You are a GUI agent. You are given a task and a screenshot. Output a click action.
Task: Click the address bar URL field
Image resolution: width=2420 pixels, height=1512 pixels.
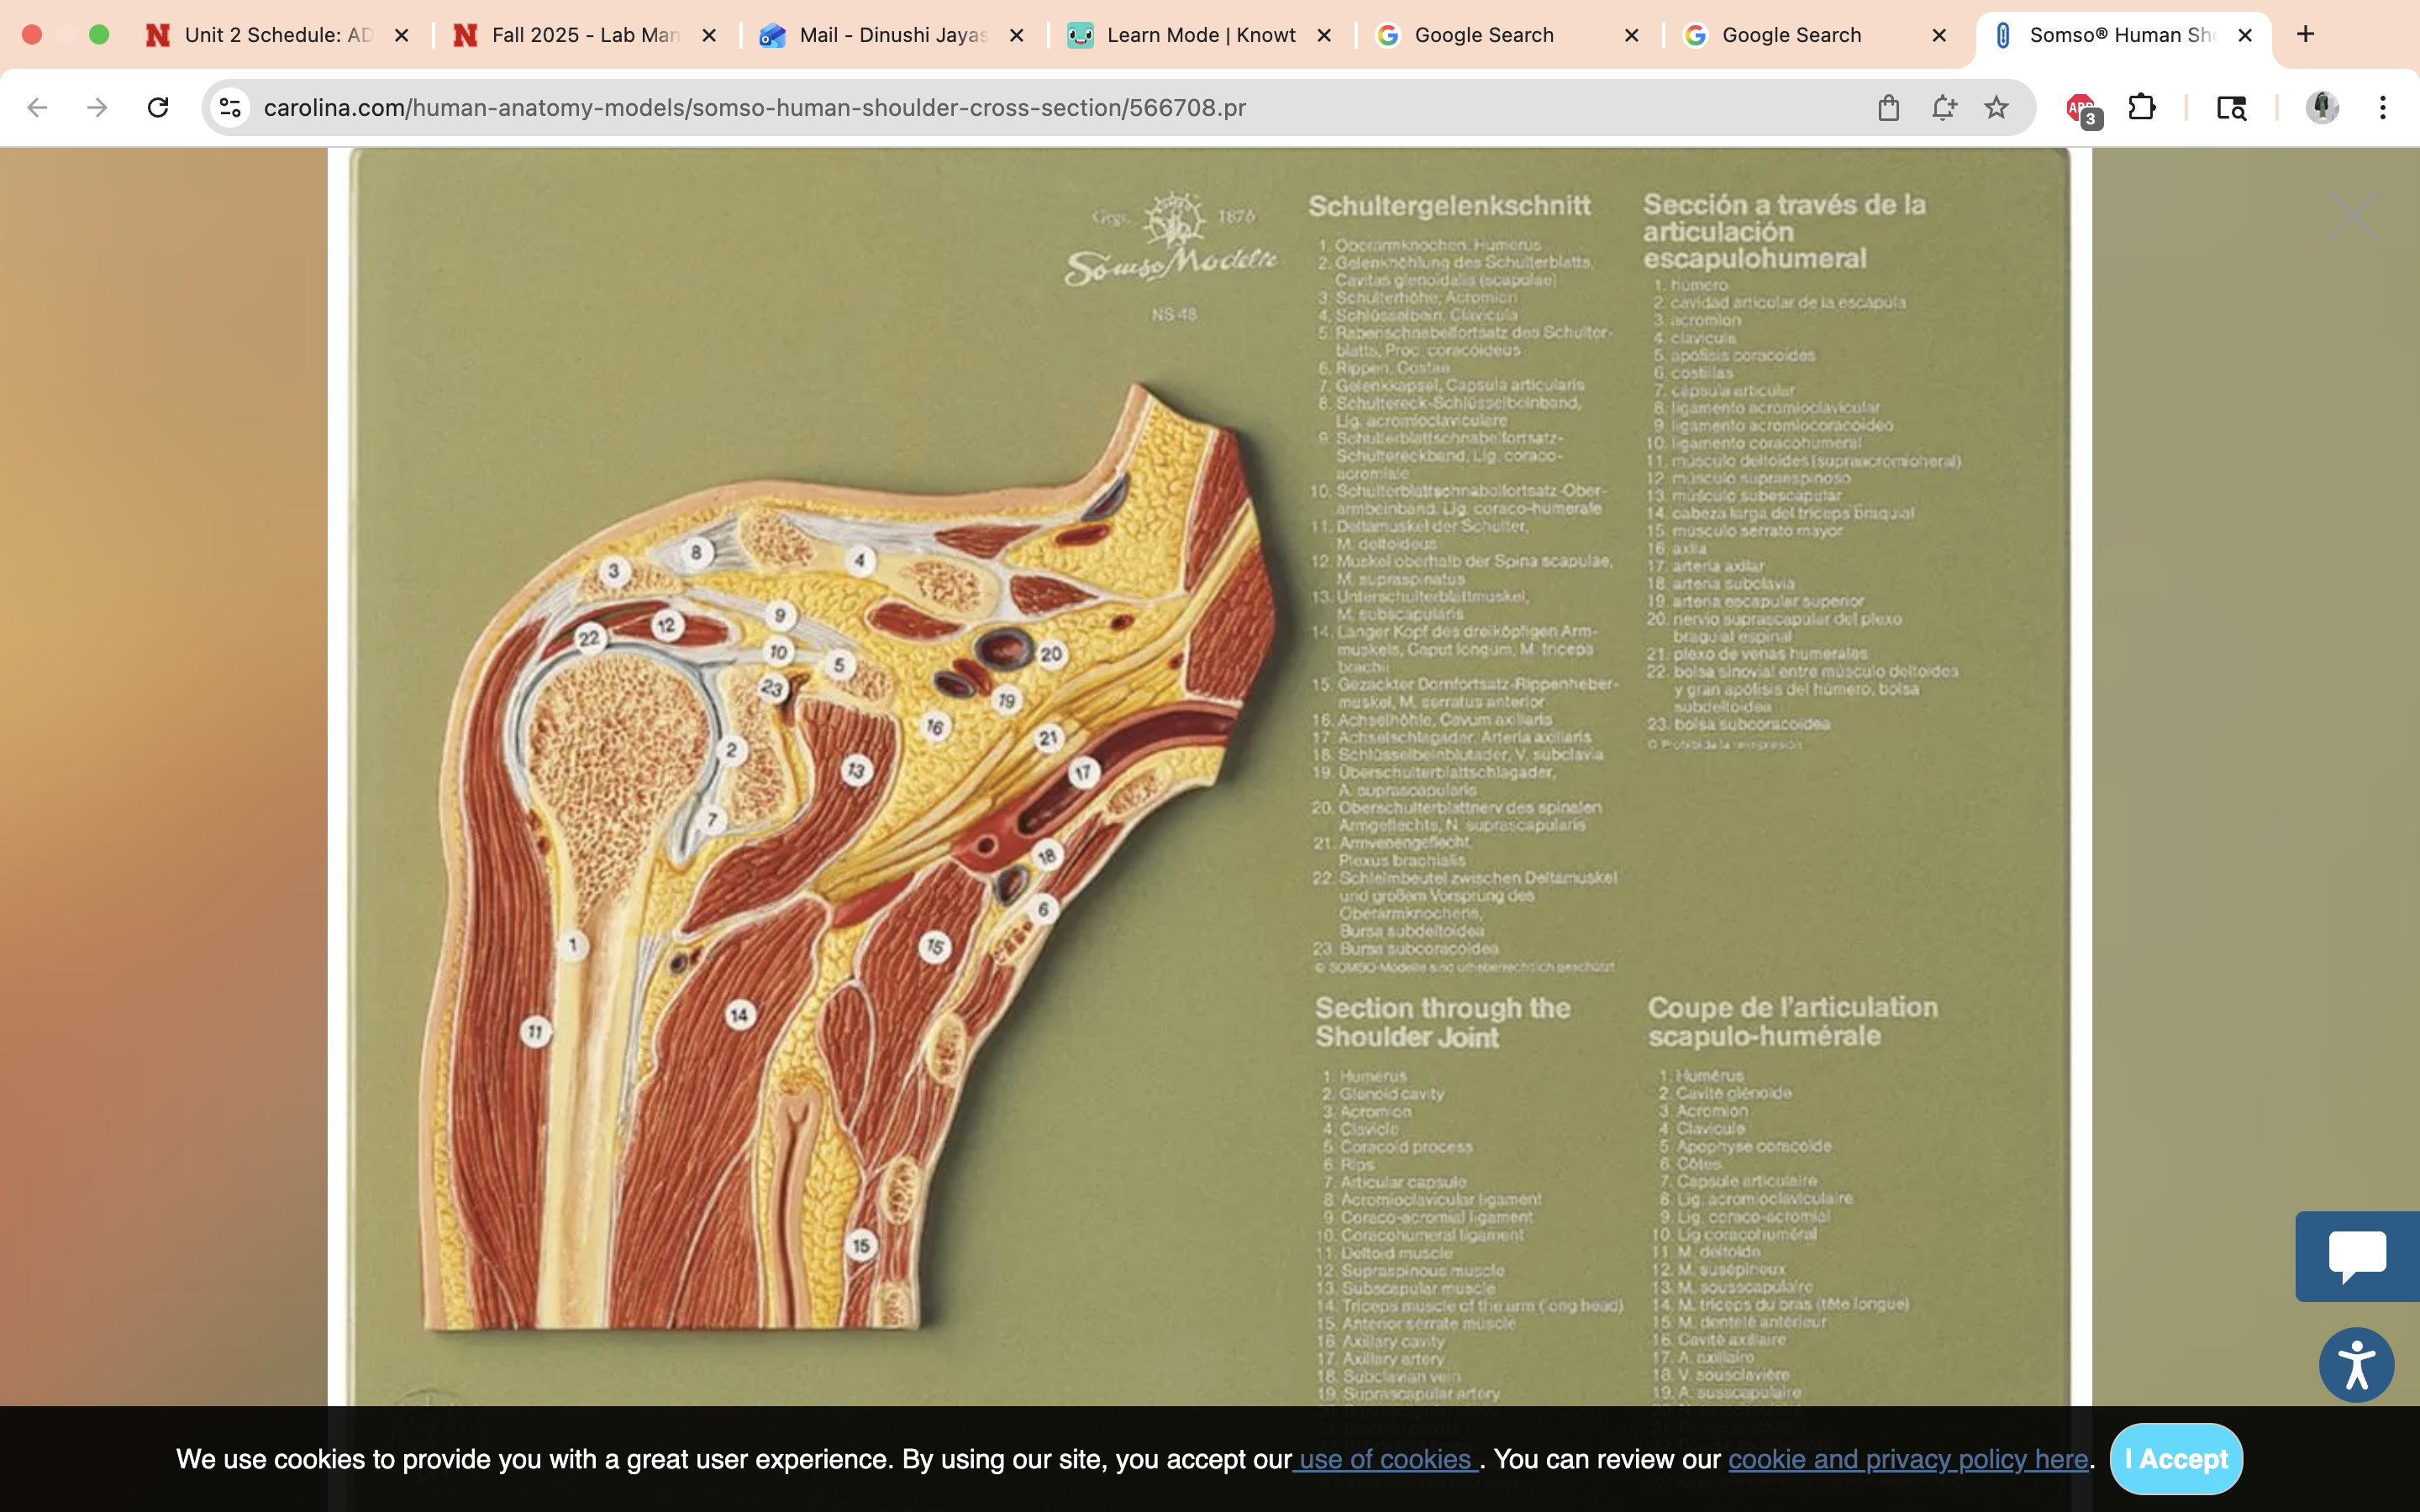pyautogui.click(x=1000, y=107)
